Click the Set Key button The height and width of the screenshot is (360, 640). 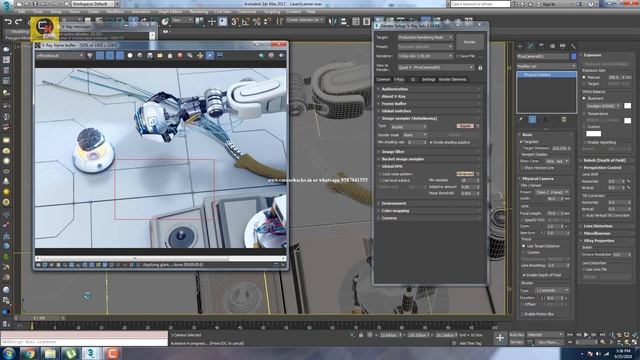[x=516, y=342]
